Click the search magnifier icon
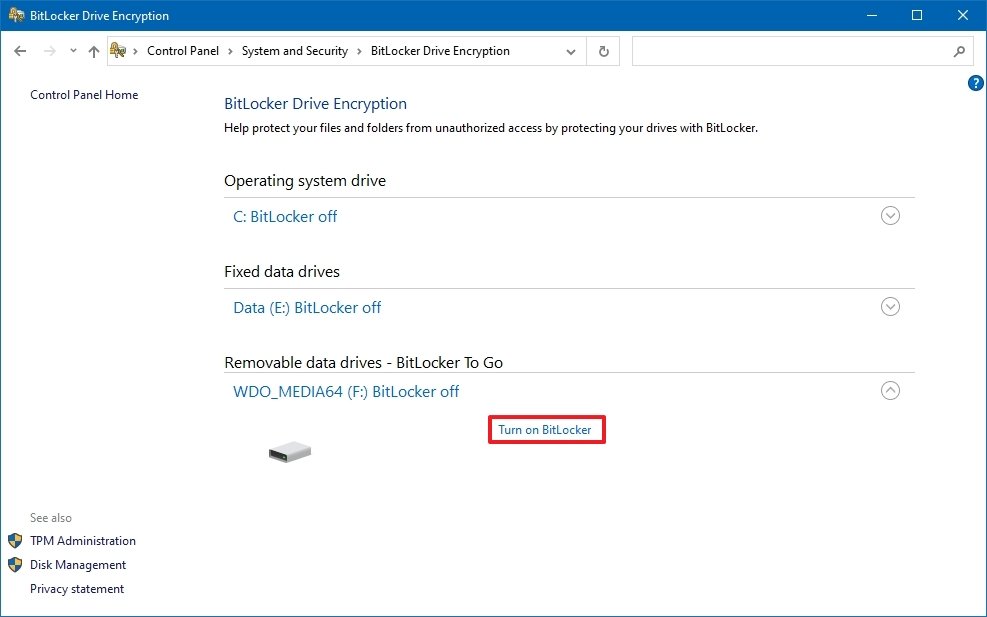This screenshot has width=987, height=617. (958, 51)
